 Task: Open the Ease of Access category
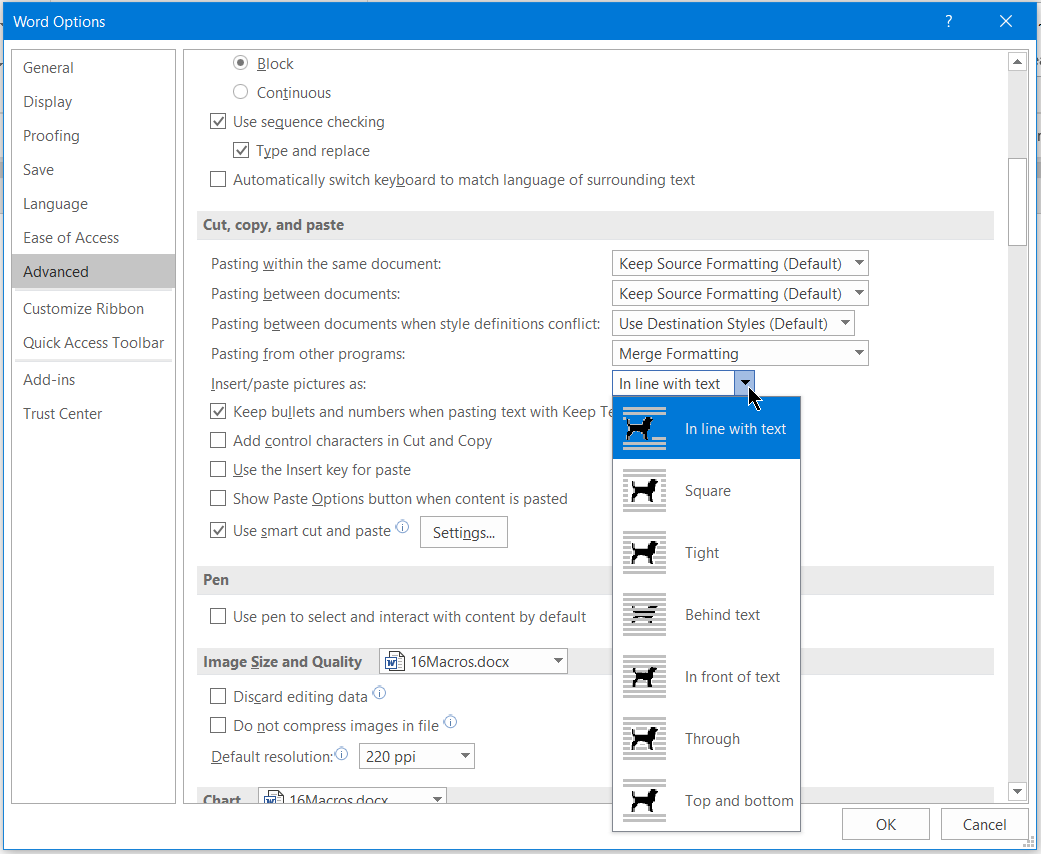(94, 238)
